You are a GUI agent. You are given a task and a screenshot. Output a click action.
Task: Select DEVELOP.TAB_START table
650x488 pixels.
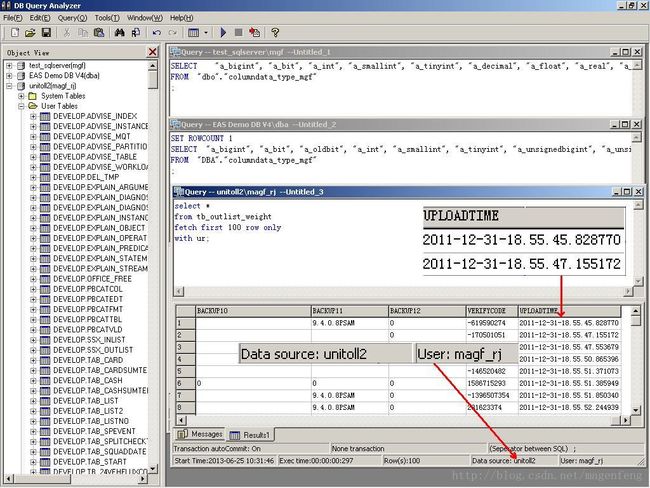click(90, 462)
